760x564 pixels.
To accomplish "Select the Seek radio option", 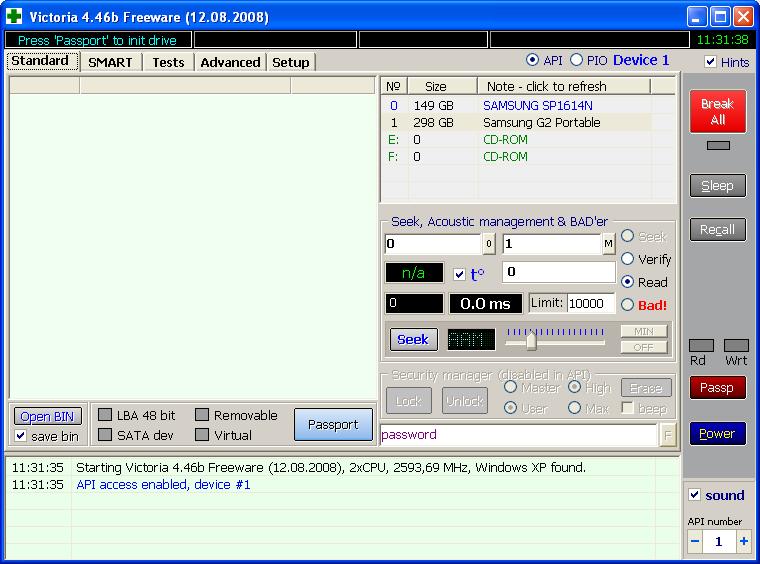I will pos(627,236).
